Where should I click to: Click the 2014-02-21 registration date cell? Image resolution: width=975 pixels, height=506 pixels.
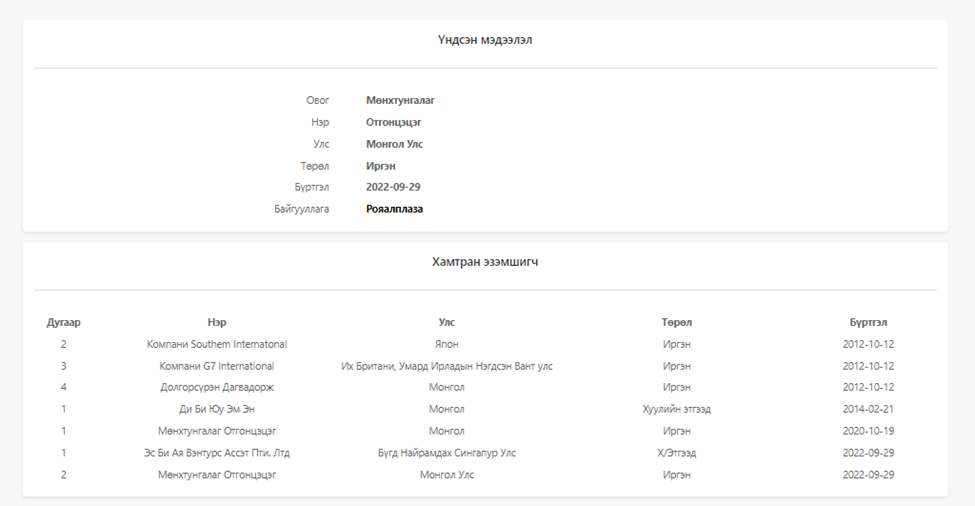coord(868,409)
